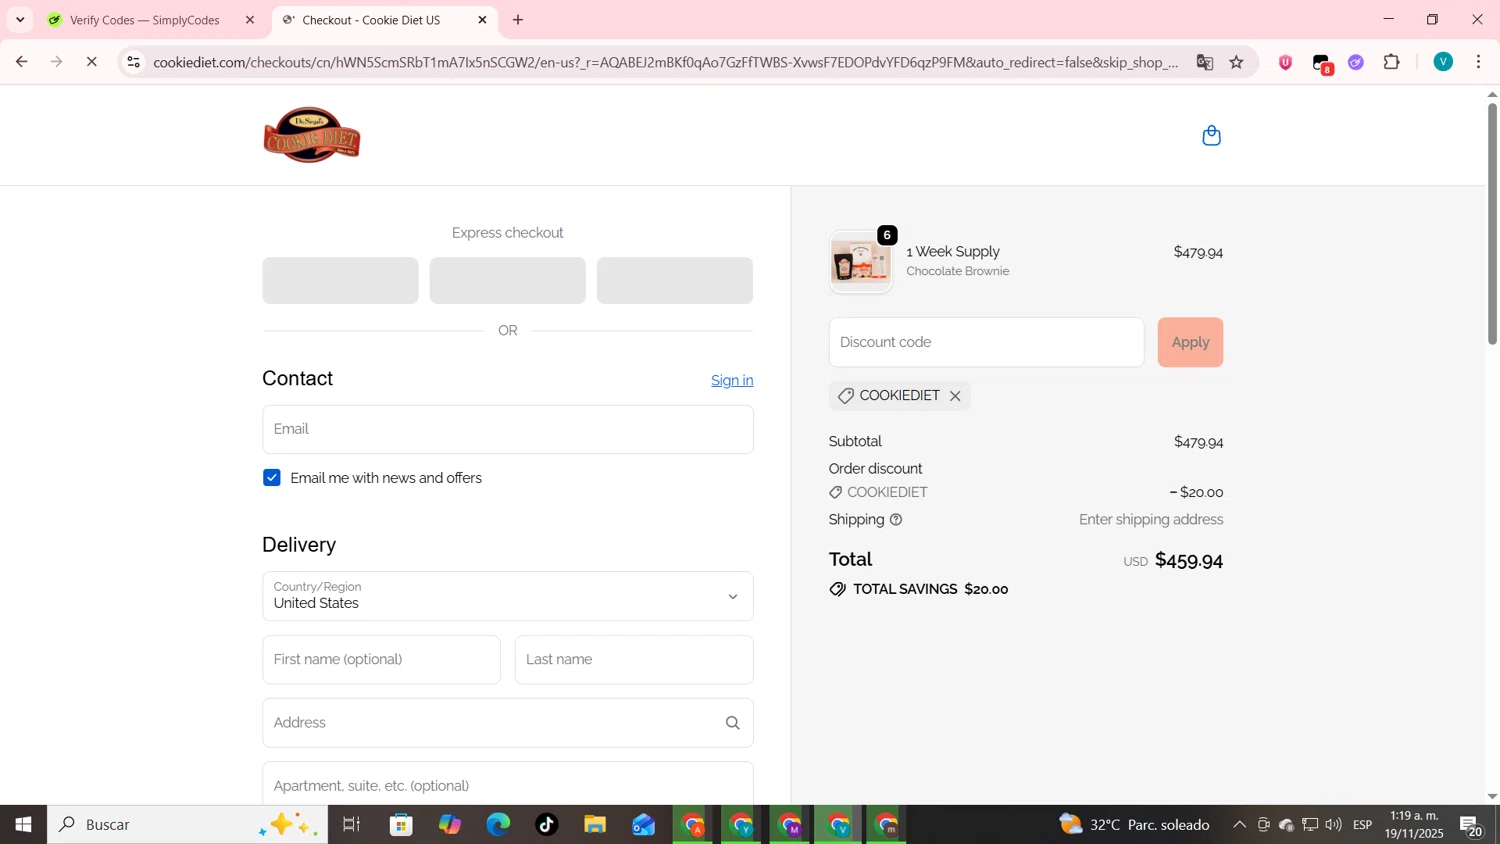Open the tab search dropdown arrow
This screenshot has height=844, width=1500.
pos(20,20)
